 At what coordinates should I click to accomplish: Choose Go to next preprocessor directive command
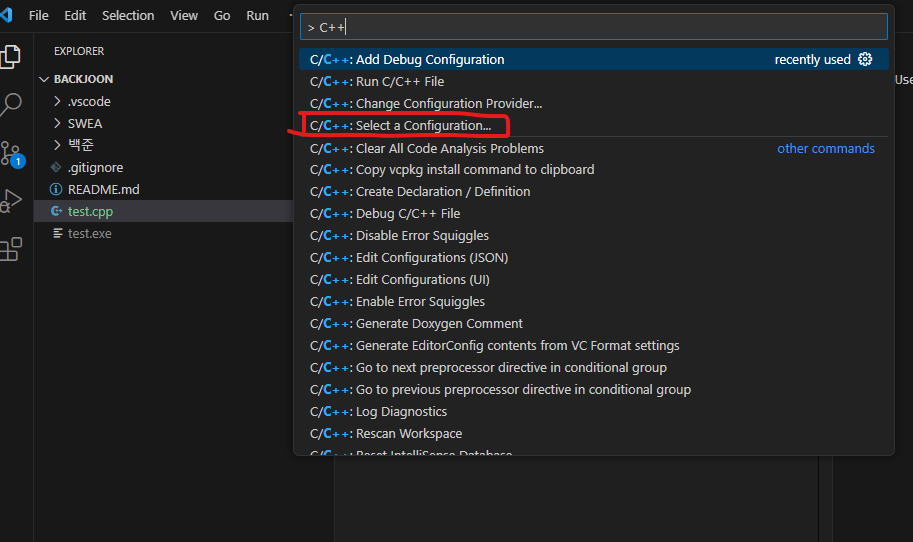click(x=594, y=368)
